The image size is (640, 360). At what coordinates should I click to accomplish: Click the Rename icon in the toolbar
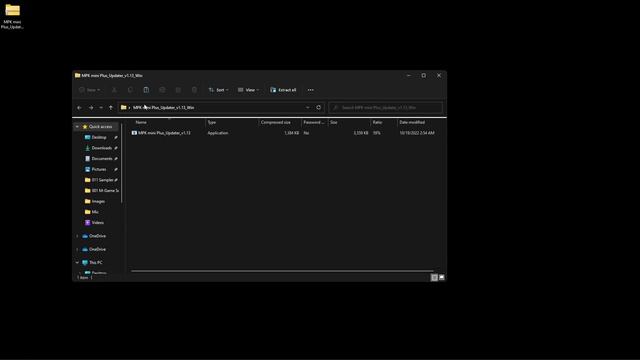pos(162,90)
